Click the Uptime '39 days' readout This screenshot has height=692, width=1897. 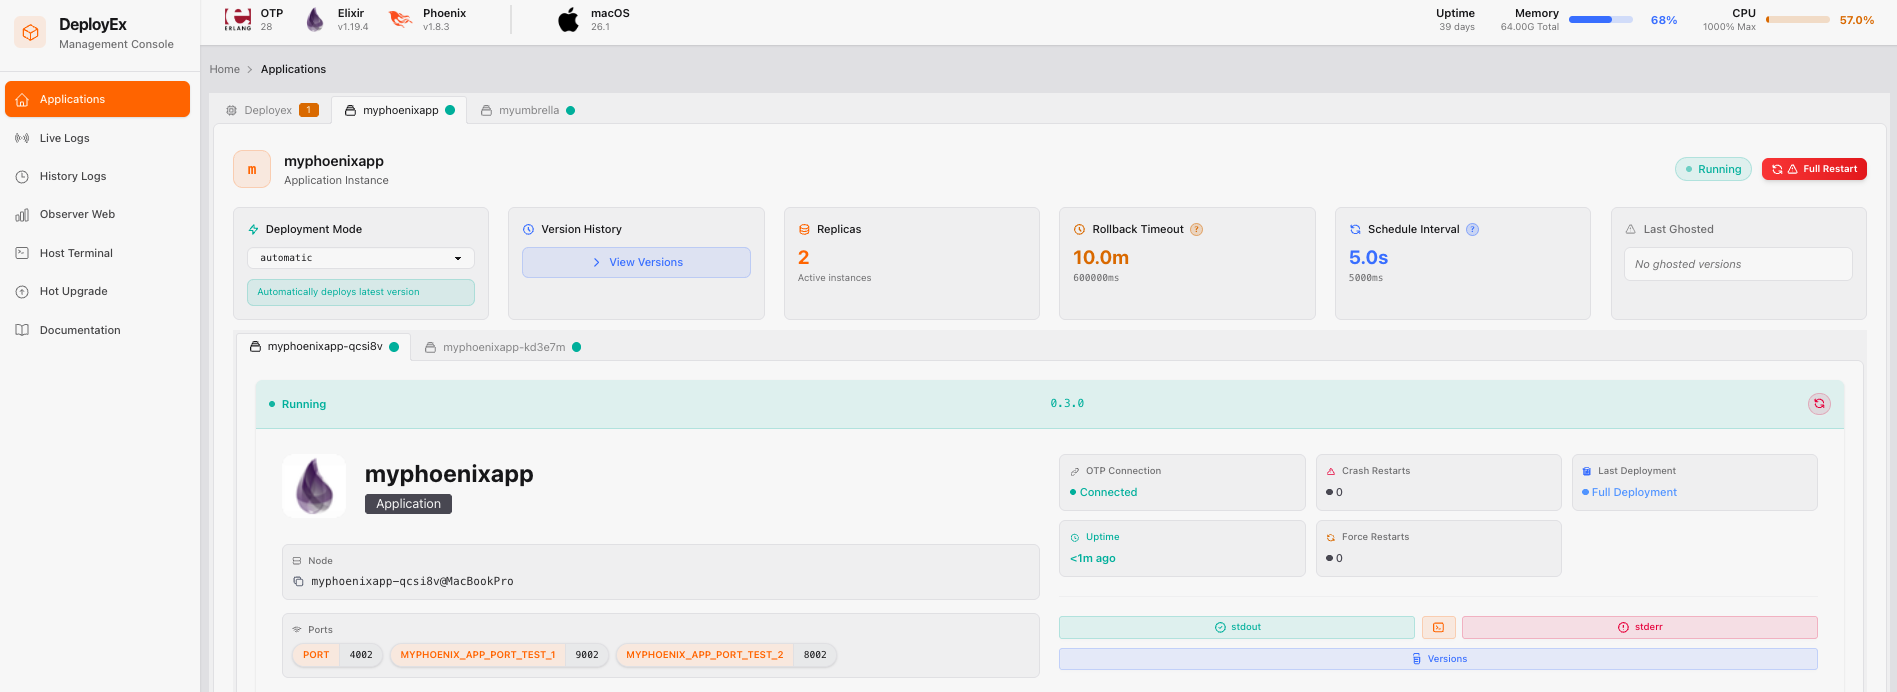click(1457, 27)
